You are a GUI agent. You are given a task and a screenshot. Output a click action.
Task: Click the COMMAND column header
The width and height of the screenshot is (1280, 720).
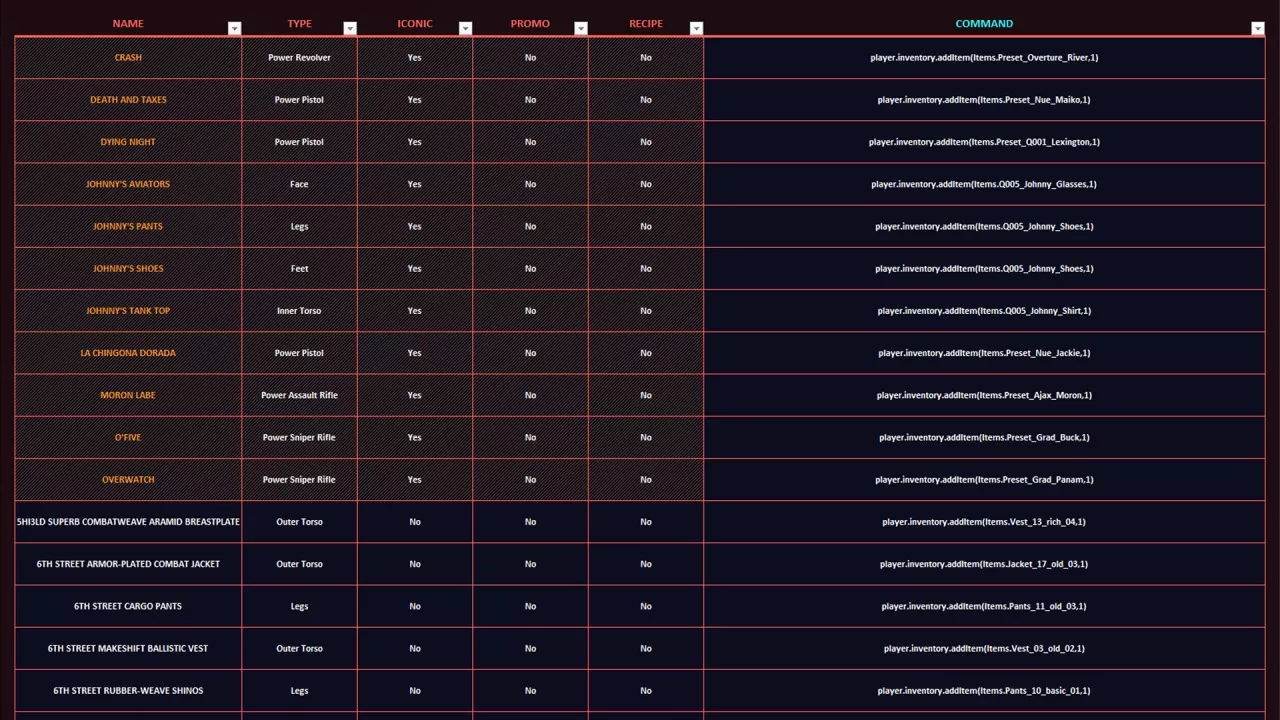[x=984, y=23]
